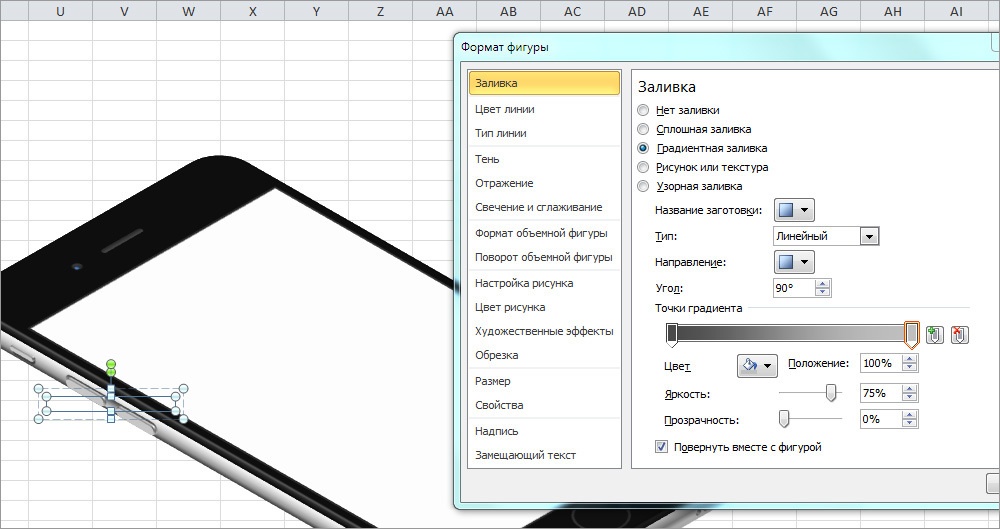Open the Цвет линии category
The image size is (1000, 529).
(544, 109)
